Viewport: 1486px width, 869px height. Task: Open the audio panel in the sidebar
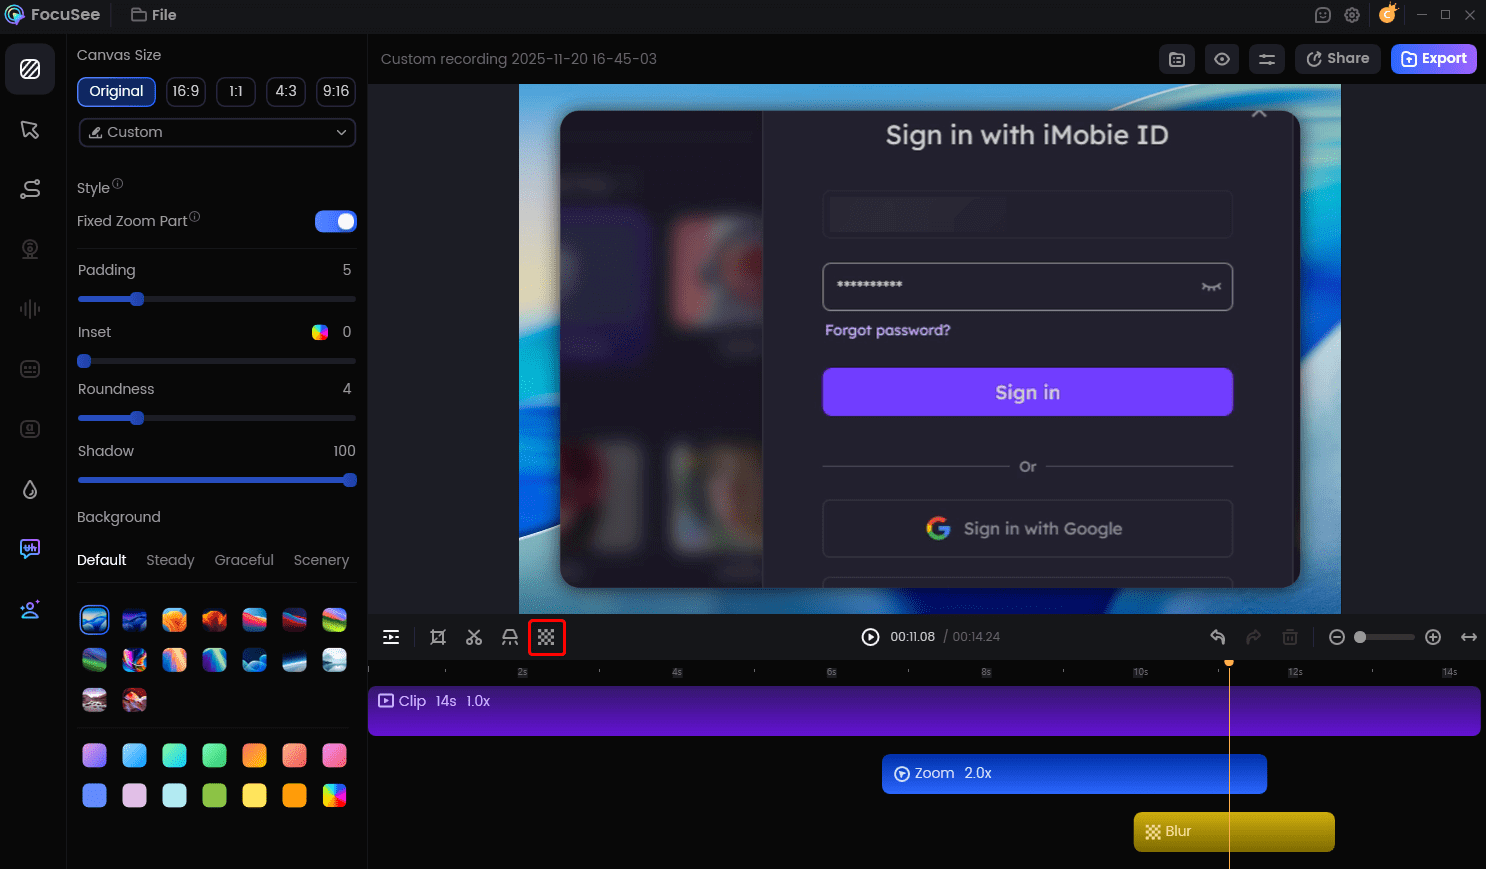tap(30, 309)
